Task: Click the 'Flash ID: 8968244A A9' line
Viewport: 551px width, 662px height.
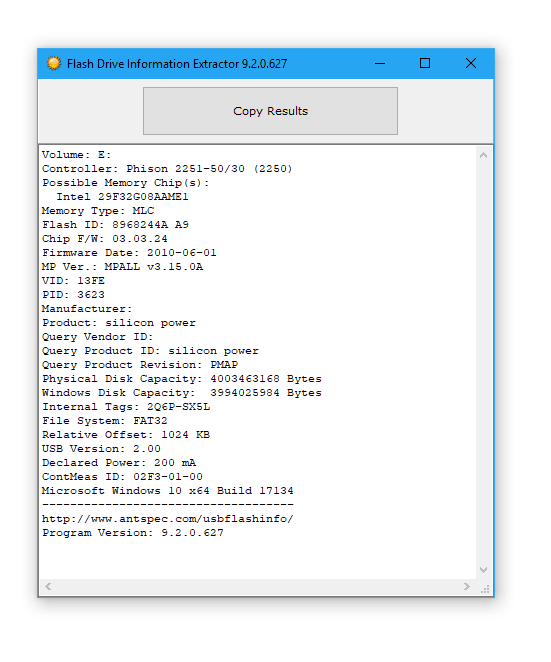Action: point(115,225)
